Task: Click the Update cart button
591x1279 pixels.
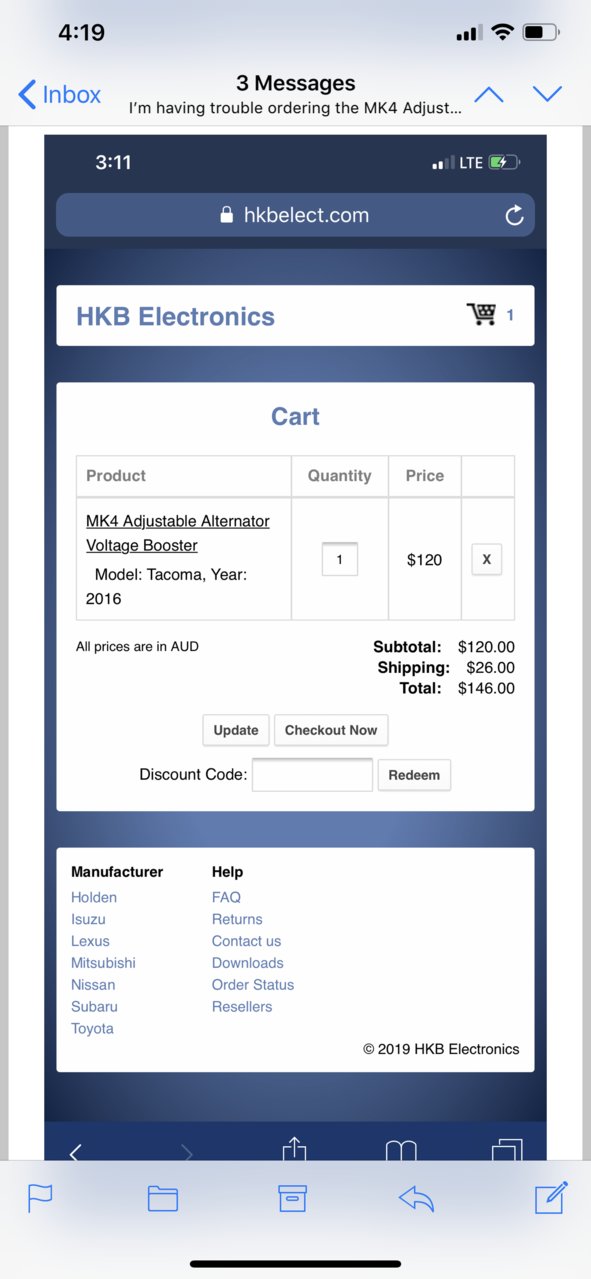Action: [236, 730]
